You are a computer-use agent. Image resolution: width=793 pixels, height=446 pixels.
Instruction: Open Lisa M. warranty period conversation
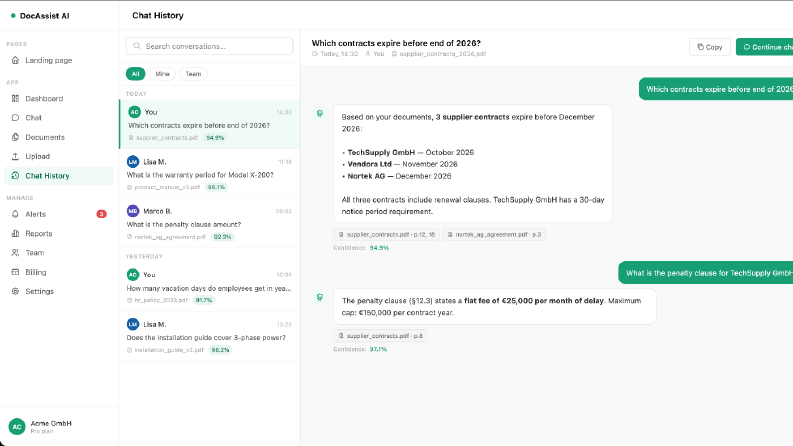209,174
